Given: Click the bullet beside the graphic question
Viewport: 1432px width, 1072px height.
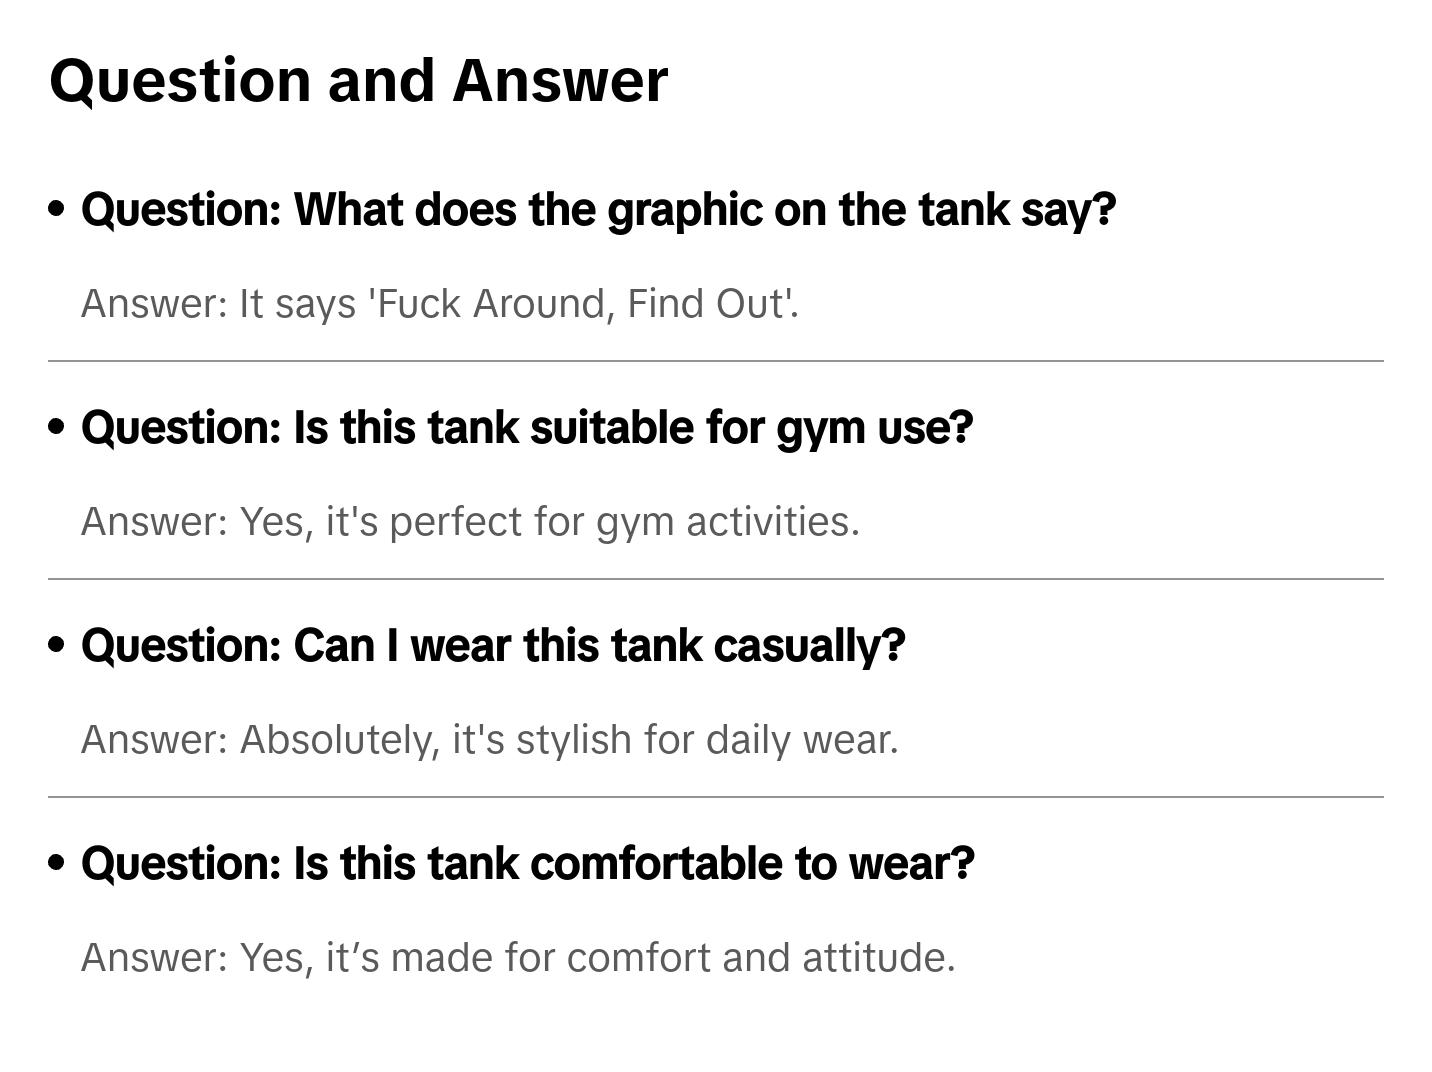Looking at the screenshot, I should [57, 209].
